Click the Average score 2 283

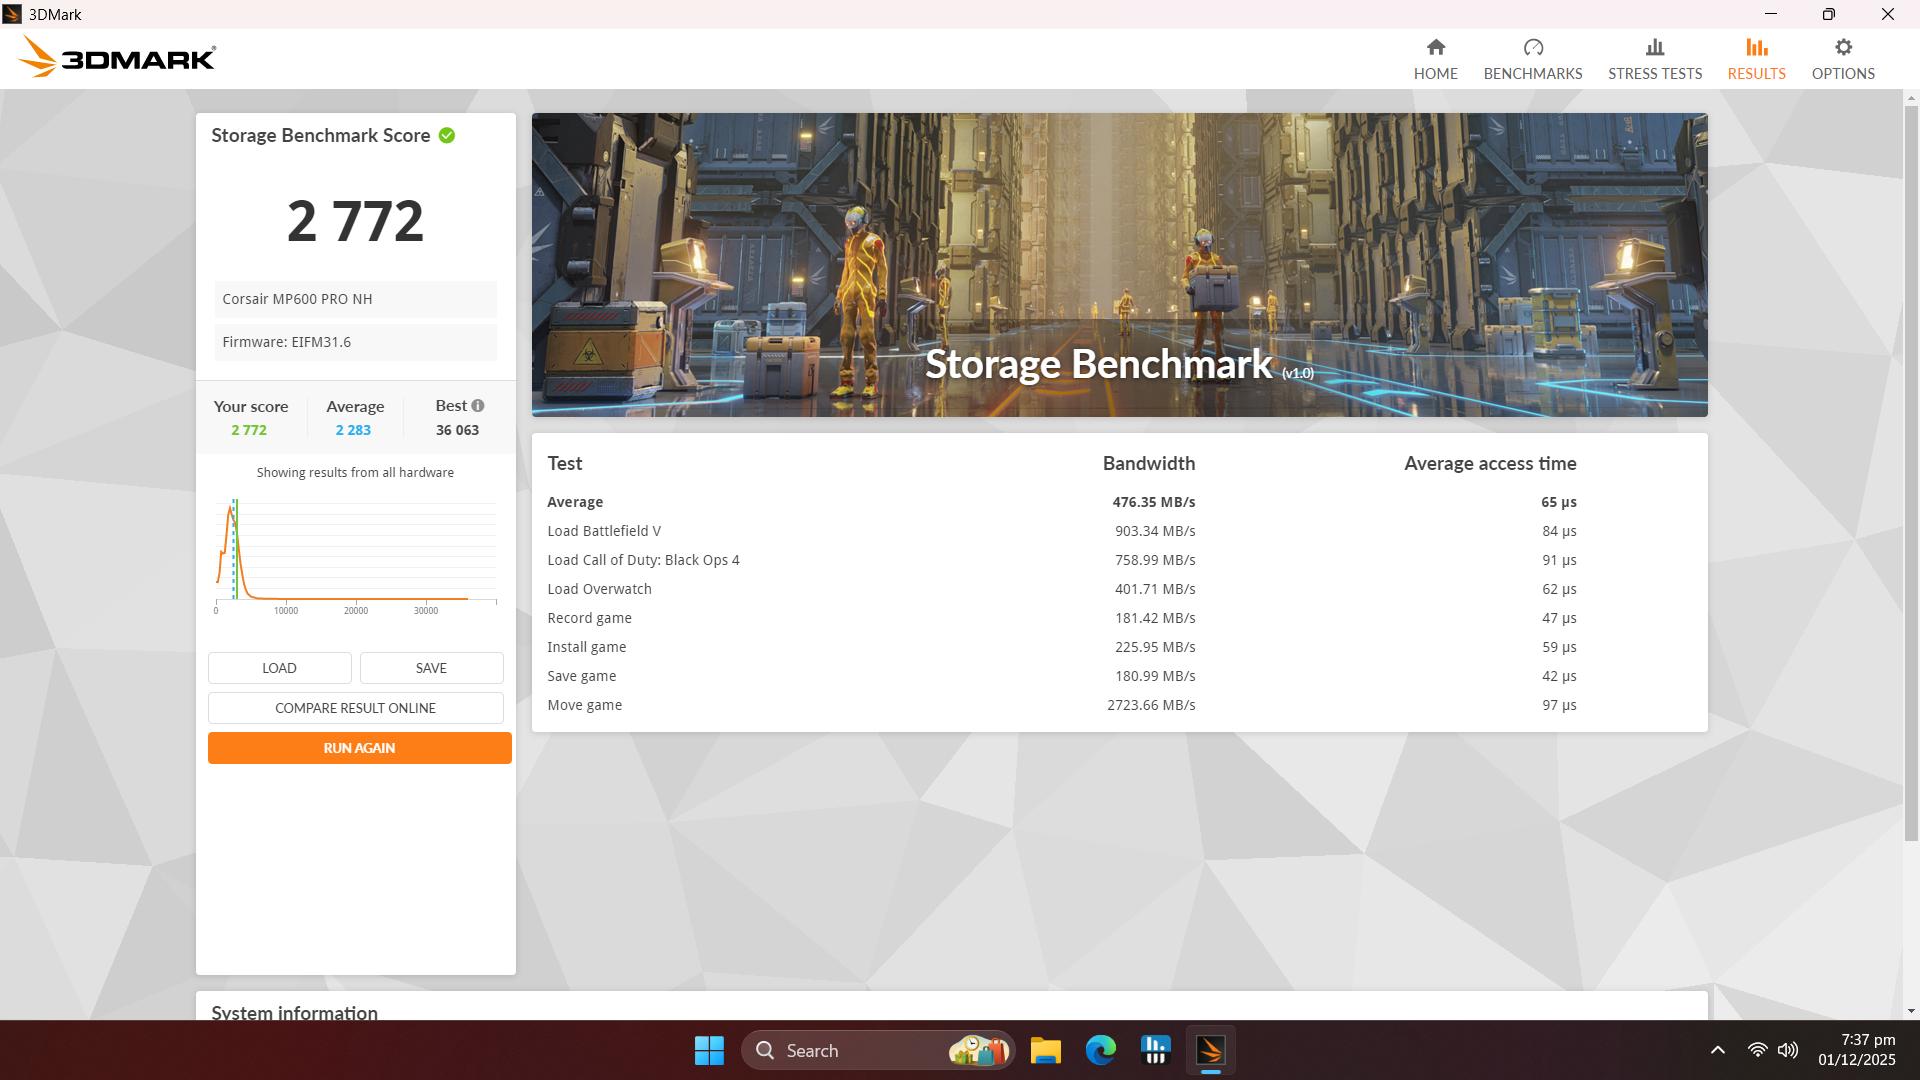pyautogui.click(x=353, y=430)
